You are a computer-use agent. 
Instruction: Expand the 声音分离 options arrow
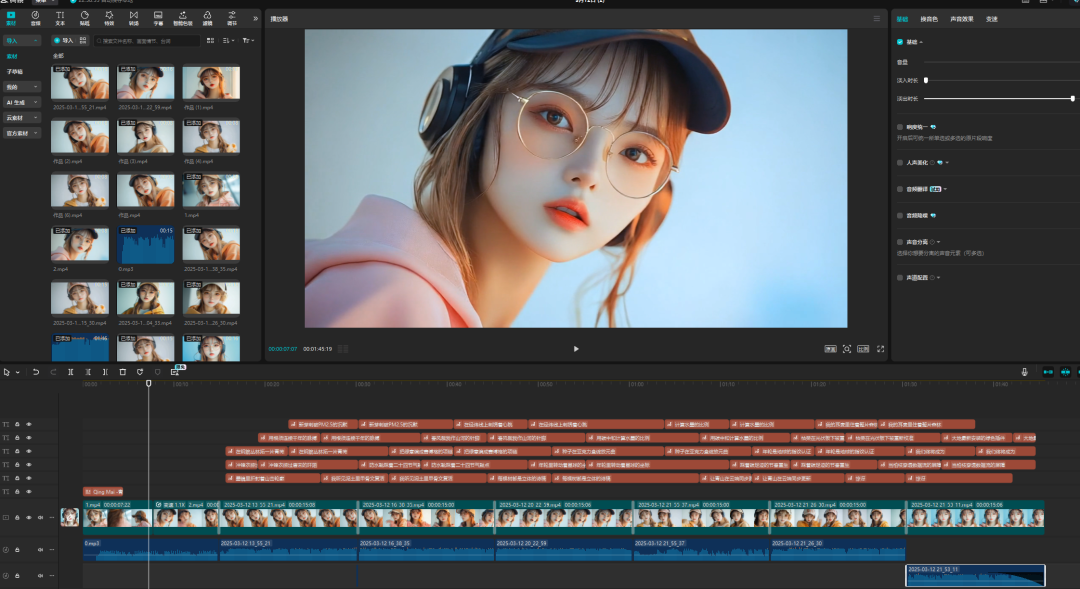coord(939,242)
